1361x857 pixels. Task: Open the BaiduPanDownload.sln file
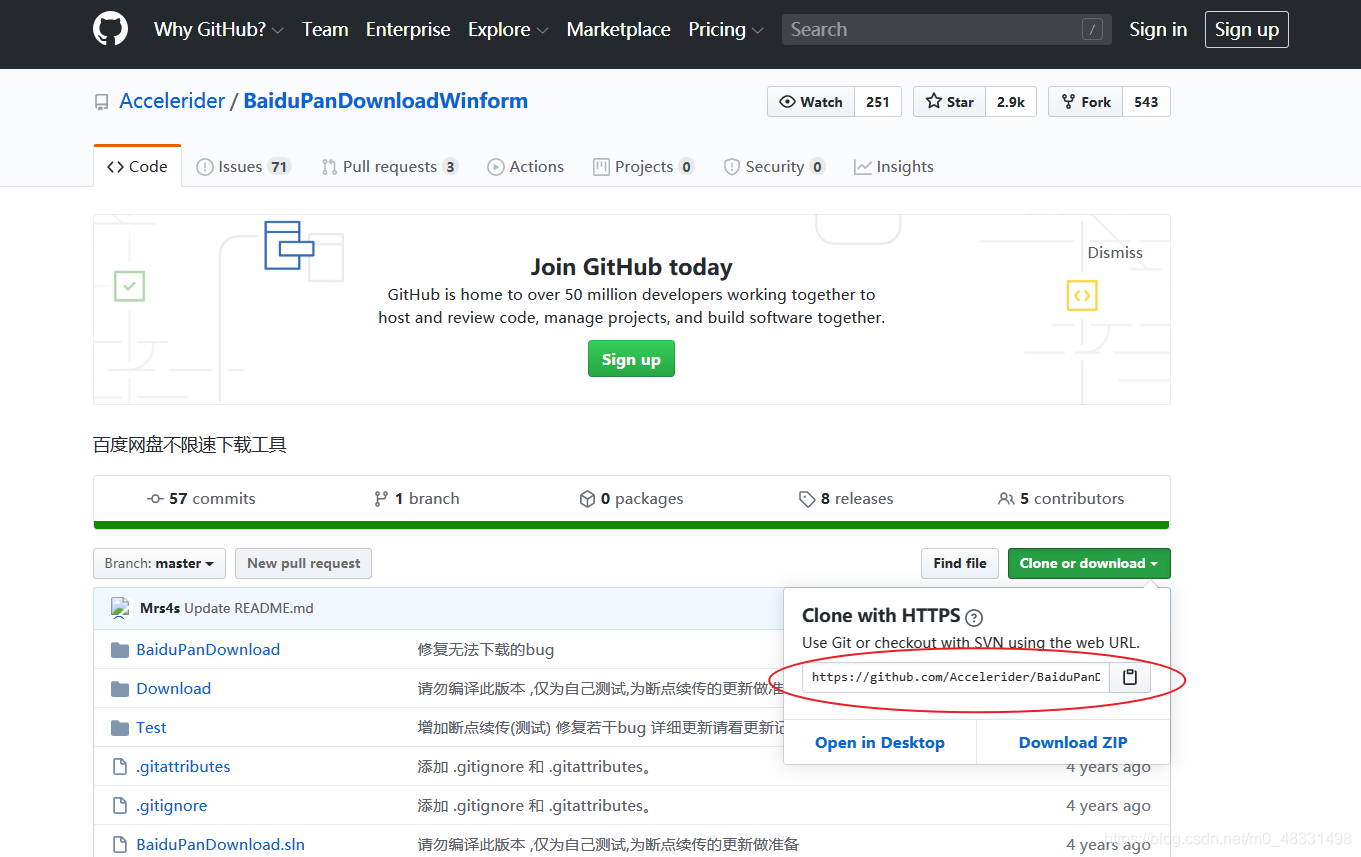coord(220,845)
